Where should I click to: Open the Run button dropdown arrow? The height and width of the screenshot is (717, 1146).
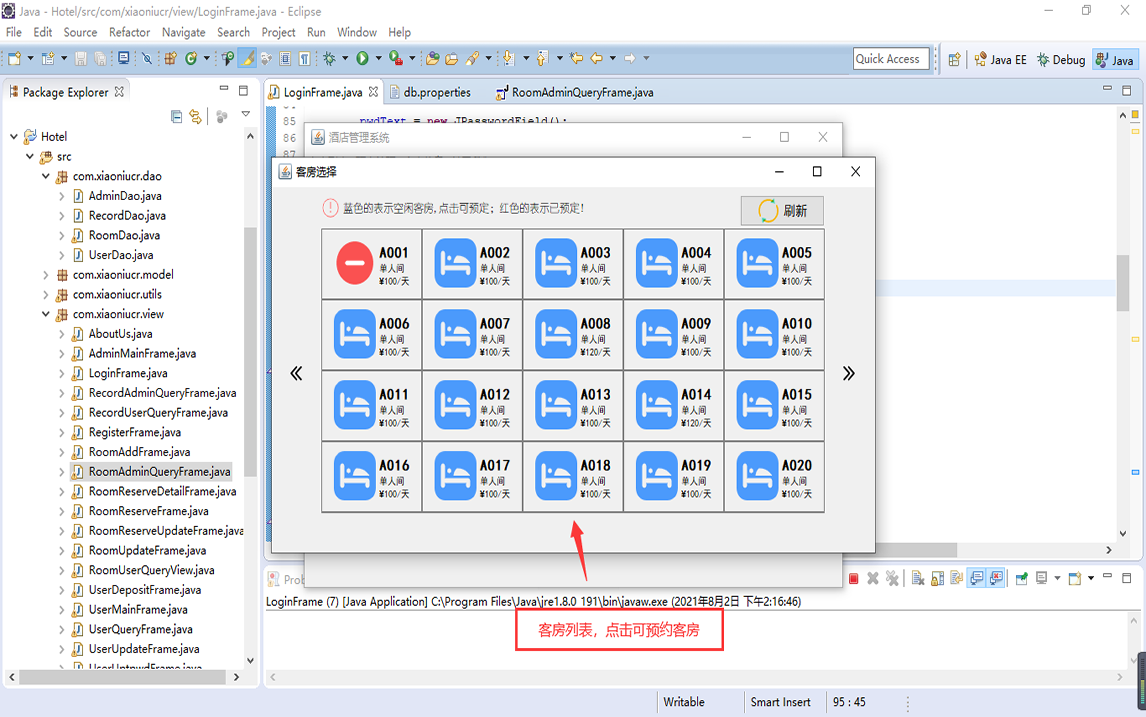click(379, 58)
